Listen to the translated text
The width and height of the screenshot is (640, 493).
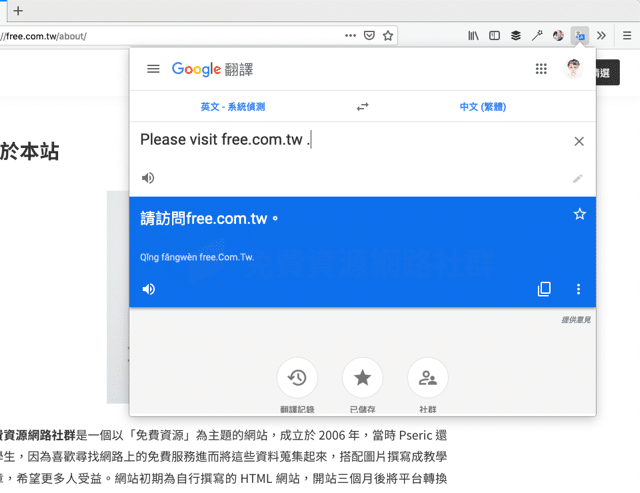pyautogui.click(x=149, y=289)
